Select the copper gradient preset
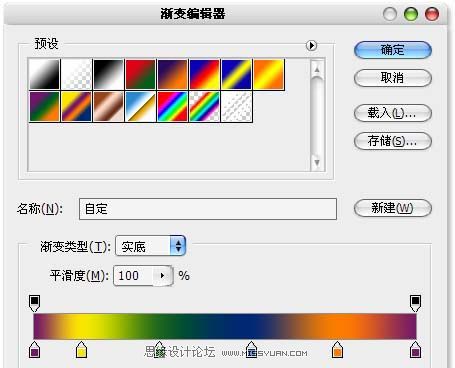Viewport: 455px width, 368px height. [108, 107]
